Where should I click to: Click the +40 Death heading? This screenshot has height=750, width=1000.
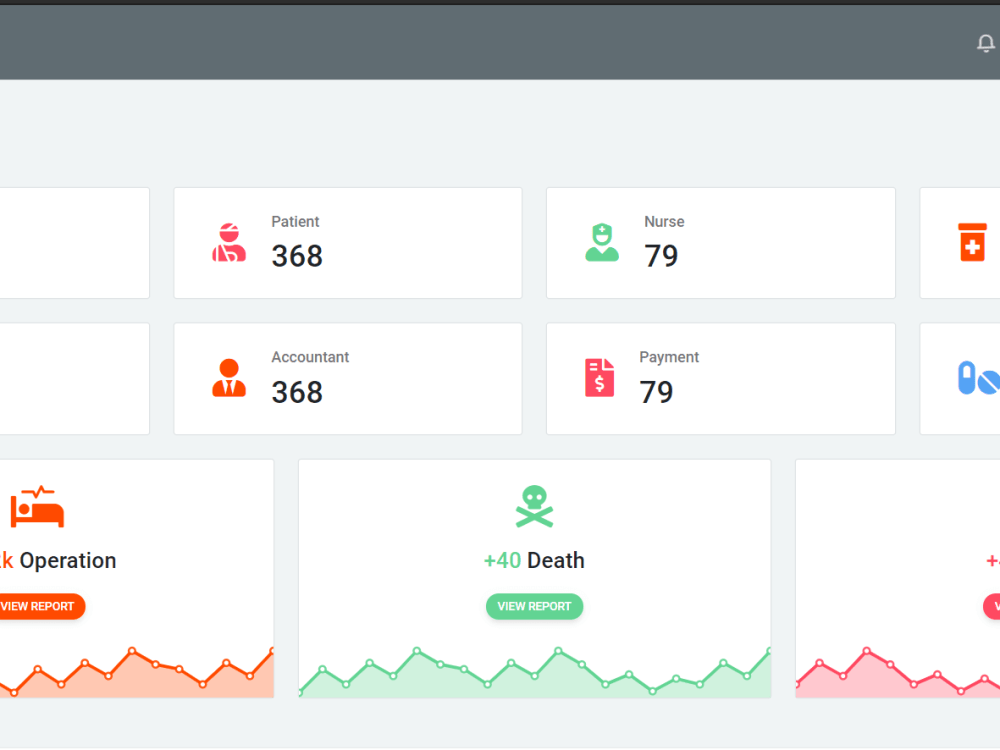[x=534, y=561]
